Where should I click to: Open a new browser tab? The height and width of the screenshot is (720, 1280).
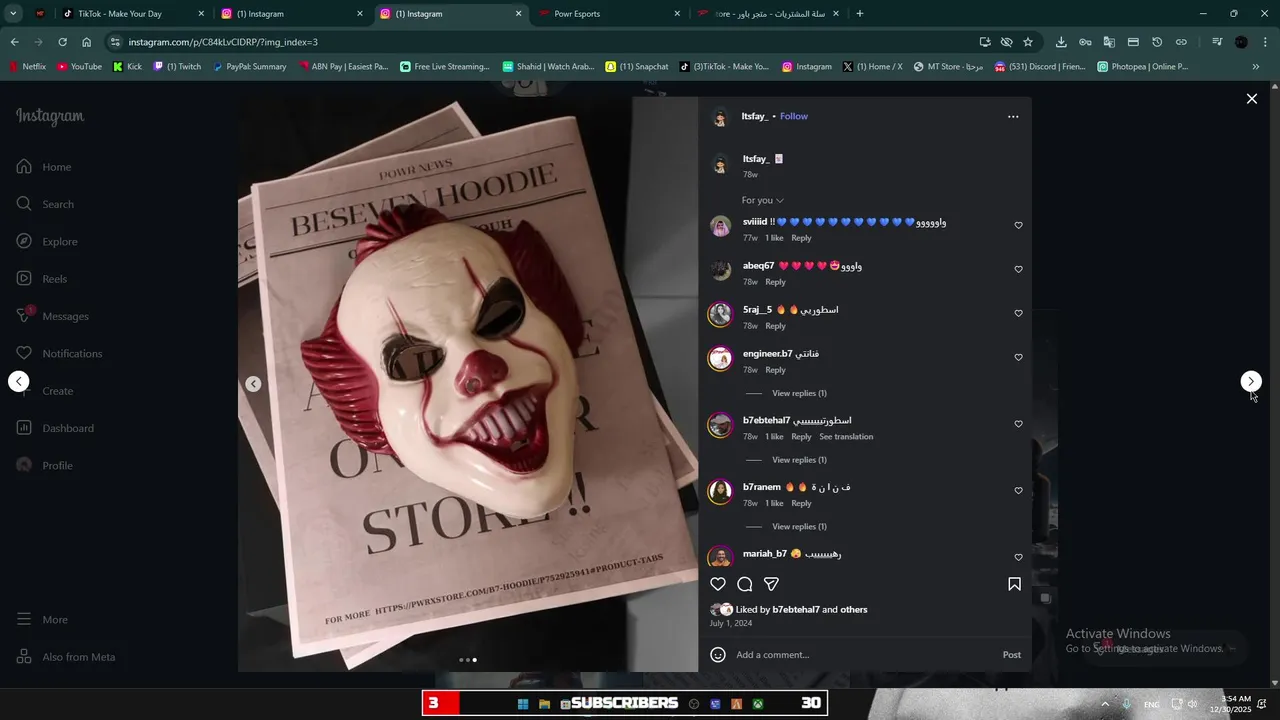(x=860, y=14)
